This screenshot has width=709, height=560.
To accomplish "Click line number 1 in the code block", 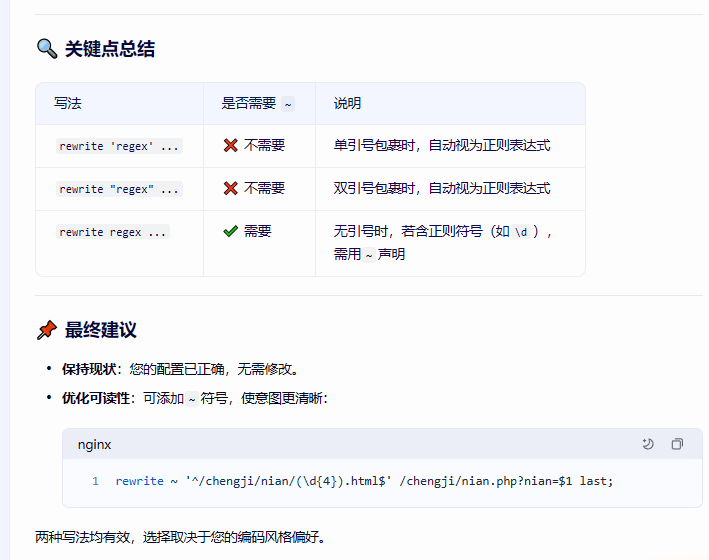I will (x=95, y=481).
